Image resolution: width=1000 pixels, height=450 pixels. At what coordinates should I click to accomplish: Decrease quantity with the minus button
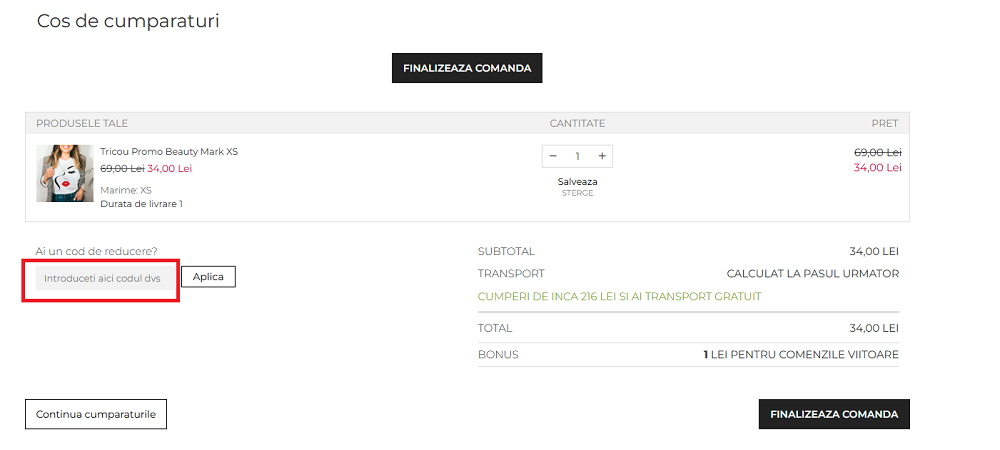click(553, 156)
